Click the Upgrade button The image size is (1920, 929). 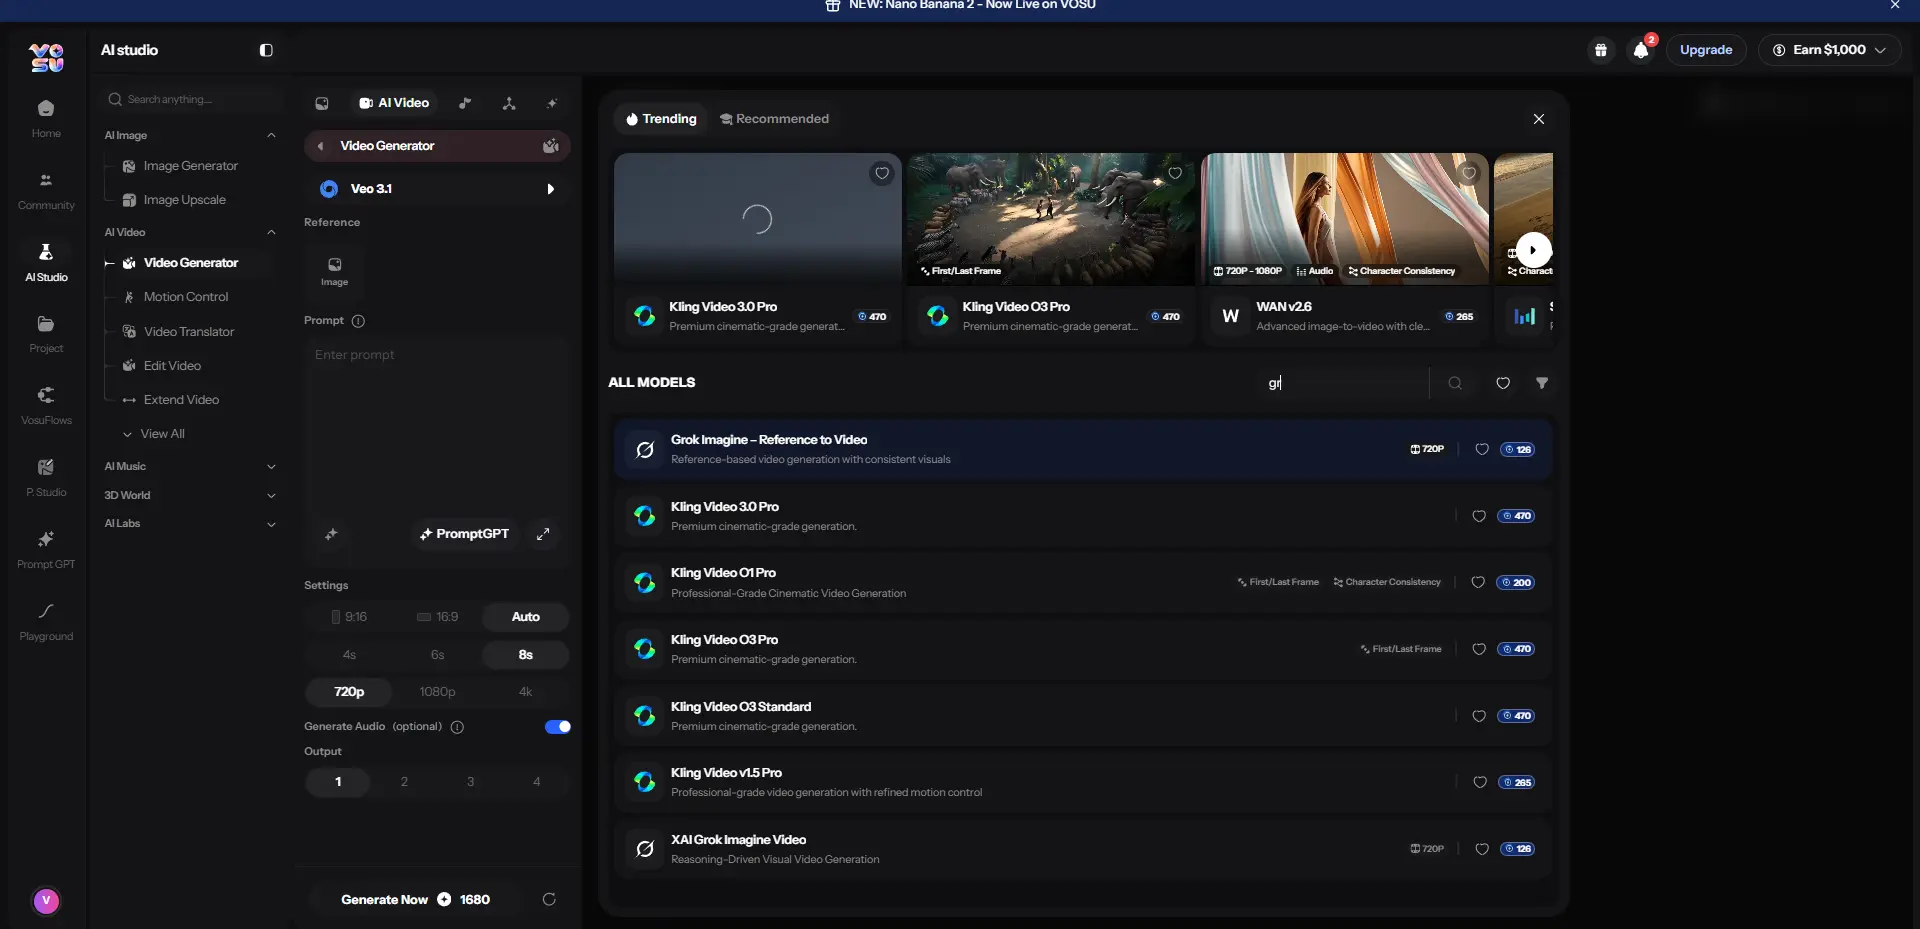[x=1706, y=50]
